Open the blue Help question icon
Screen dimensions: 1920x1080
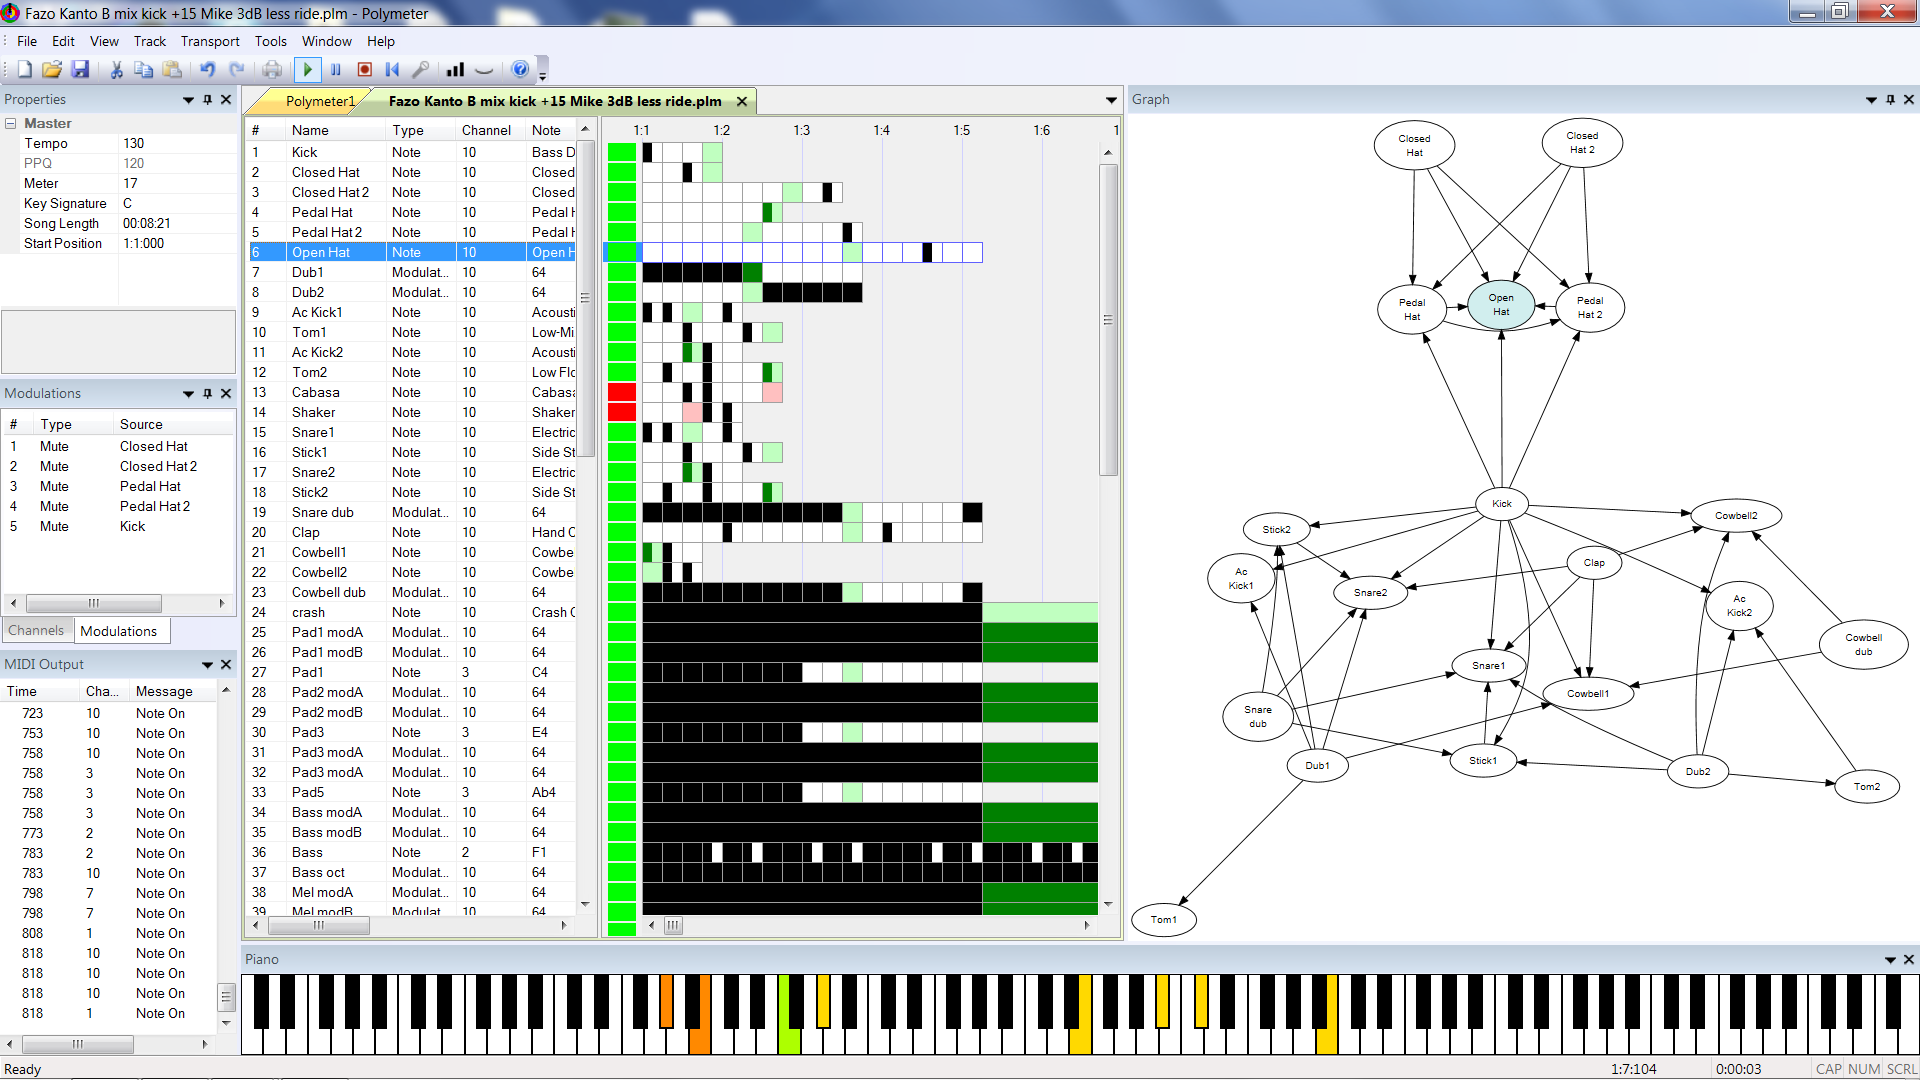520,69
